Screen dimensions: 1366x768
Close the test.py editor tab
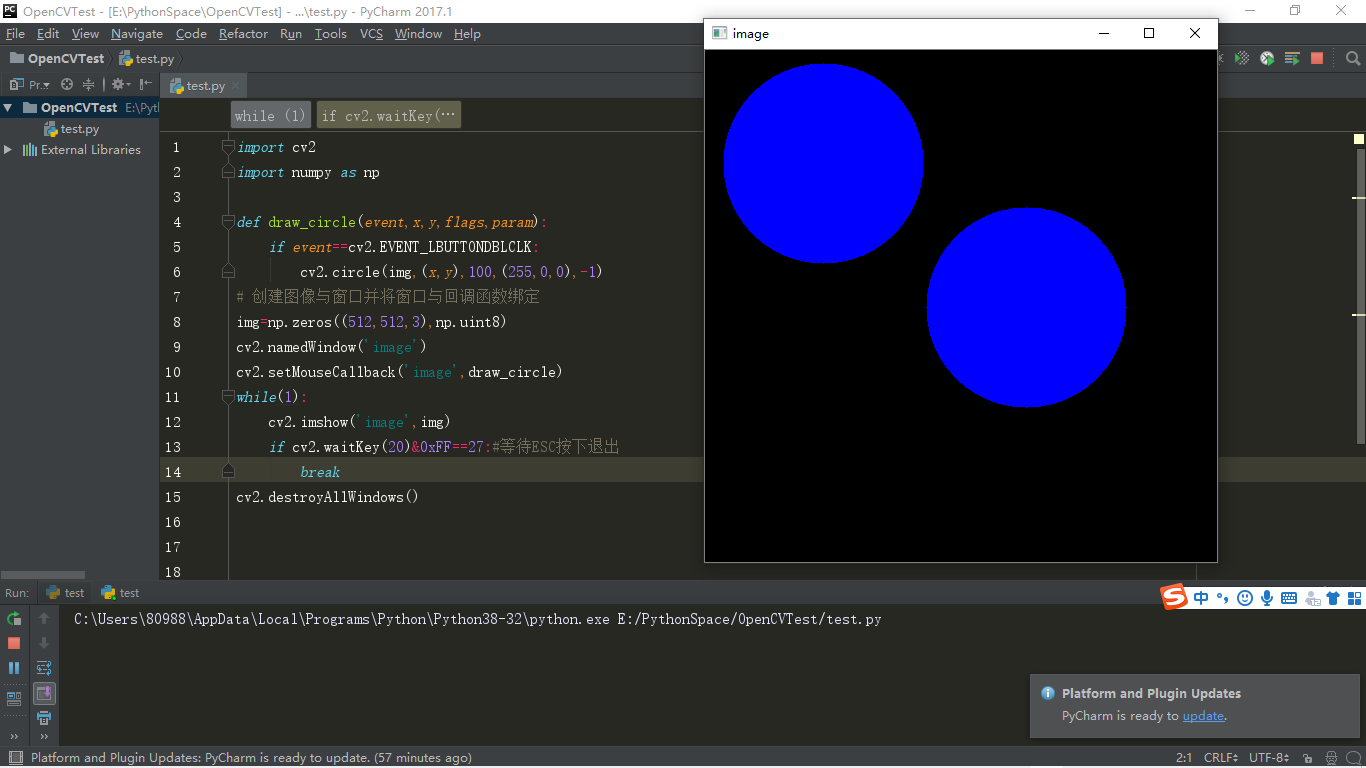click(x=236, y=86)
